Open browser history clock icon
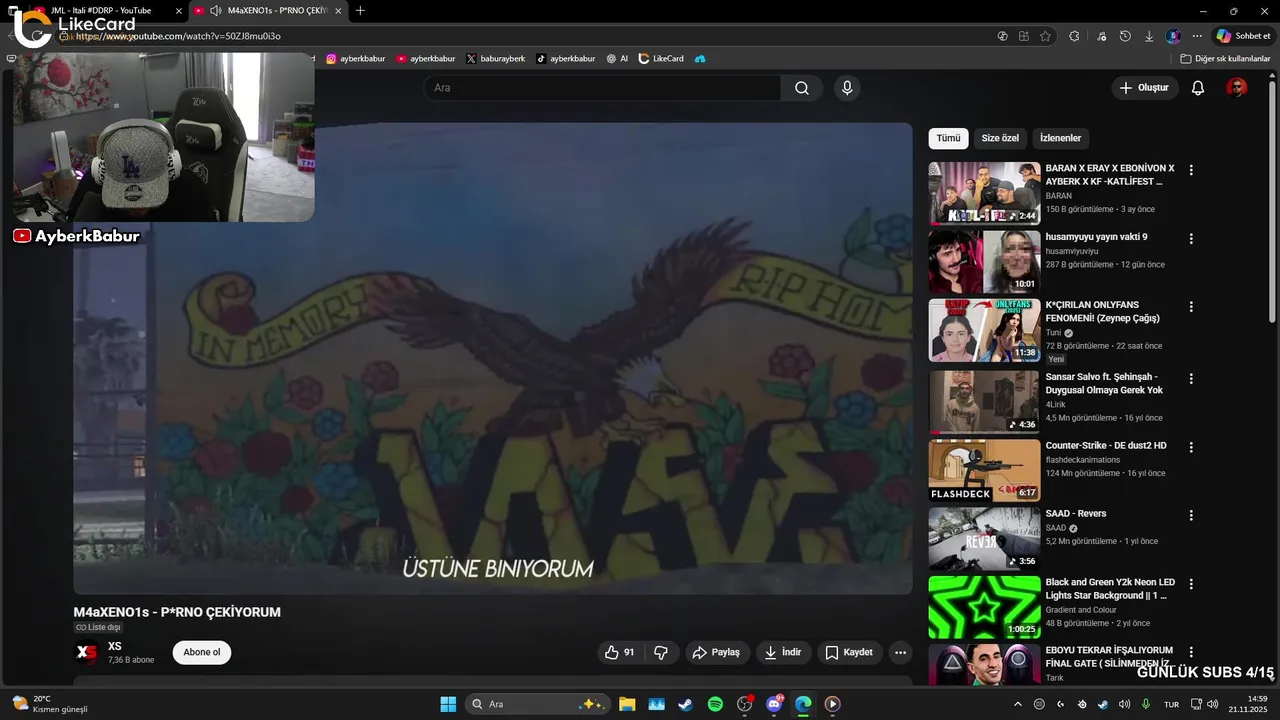1280x720 pixels. 1125,36
